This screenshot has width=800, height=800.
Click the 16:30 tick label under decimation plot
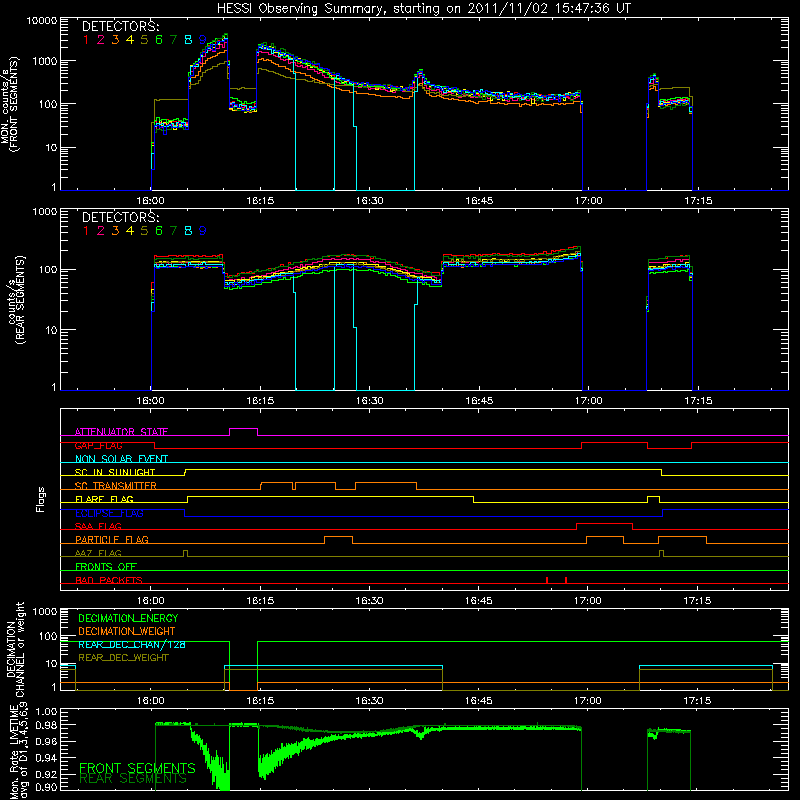(369, 701)
